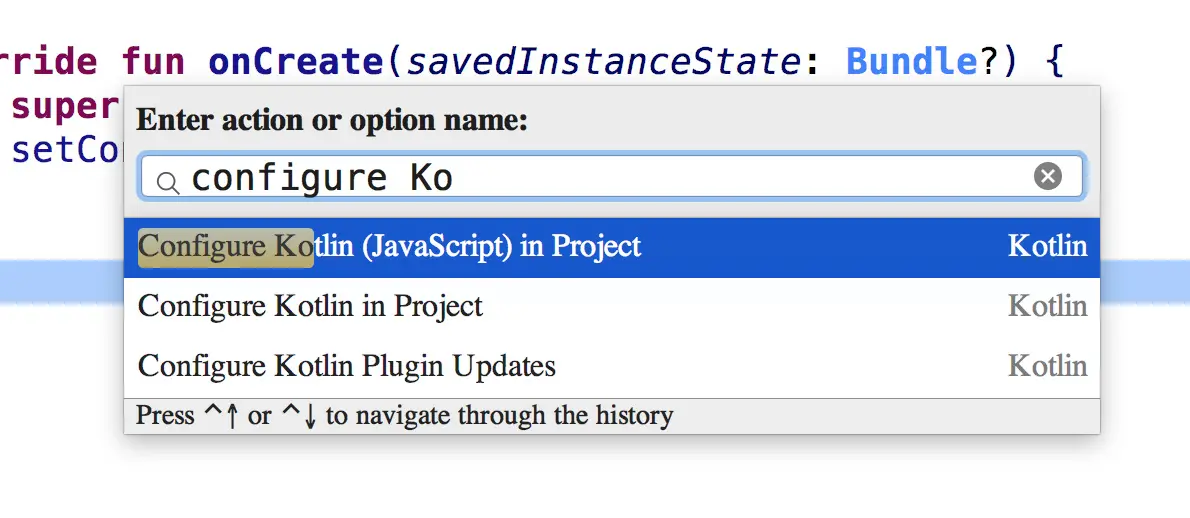
Task: Choose Configure Kotlin in Project
Action: 310,306
